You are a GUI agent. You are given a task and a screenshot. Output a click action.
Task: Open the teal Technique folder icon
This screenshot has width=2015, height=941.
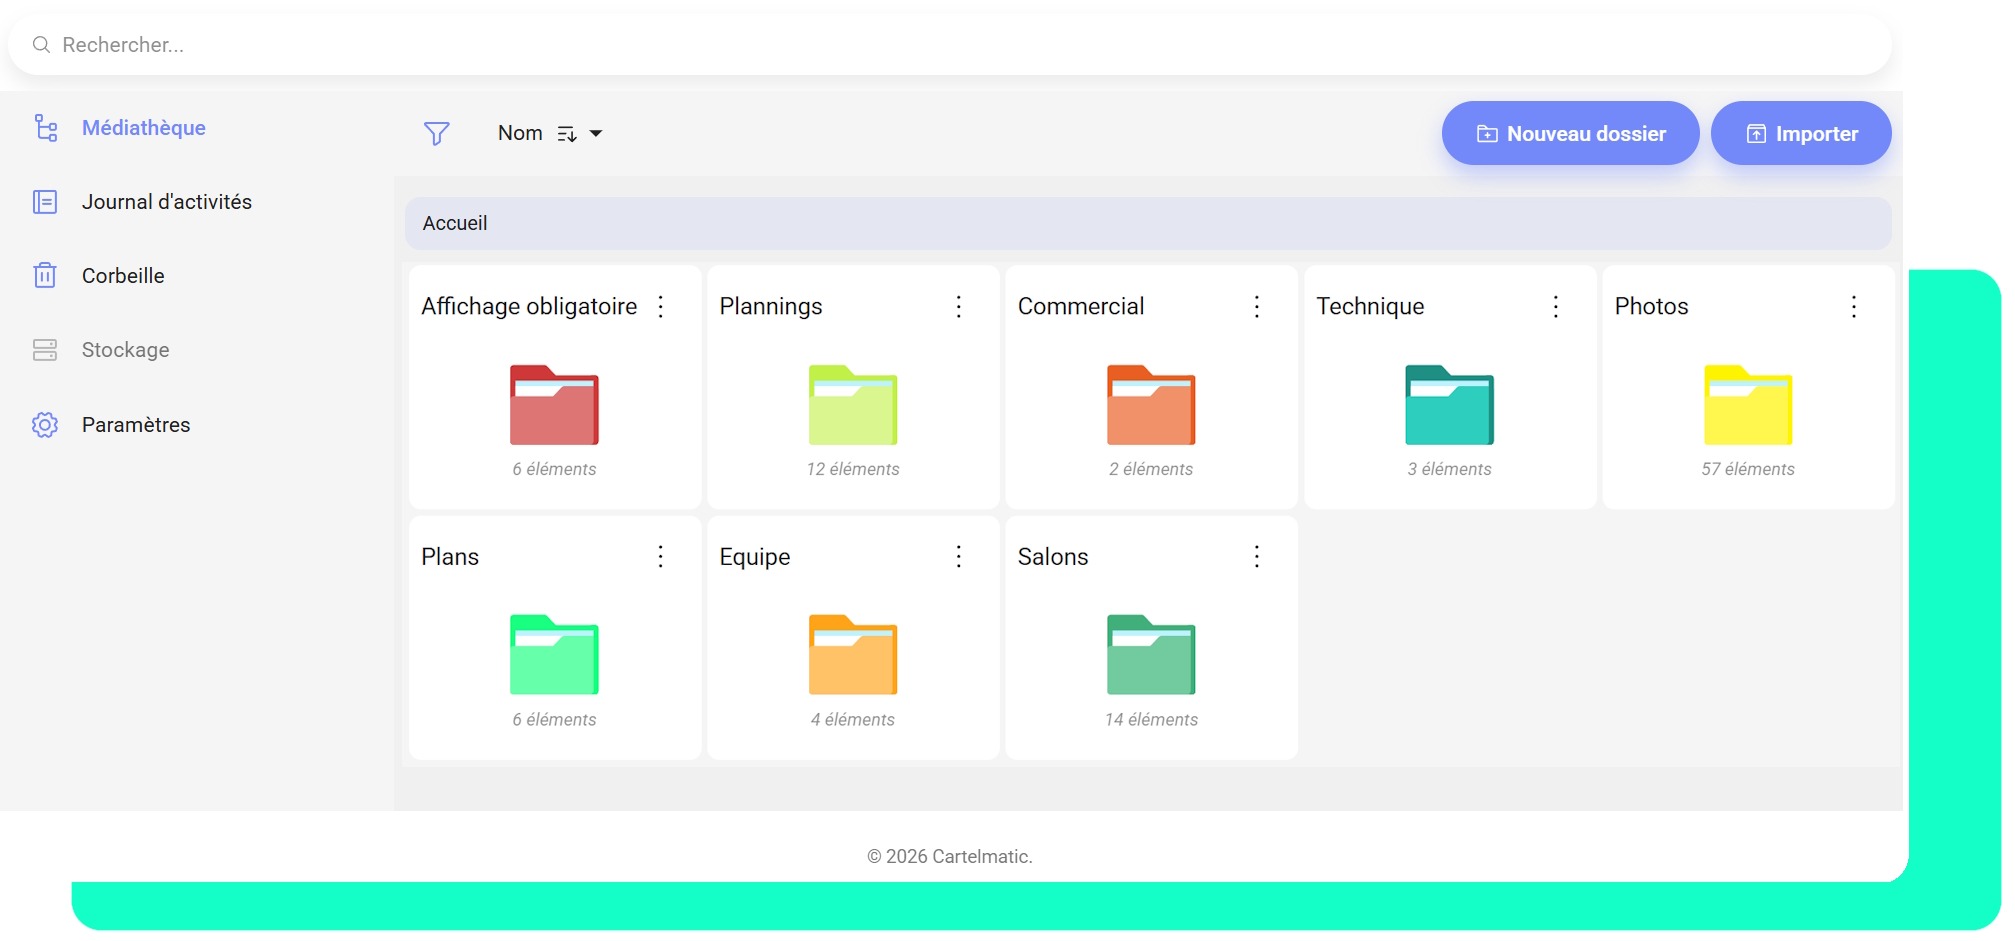click(1449, 405)
